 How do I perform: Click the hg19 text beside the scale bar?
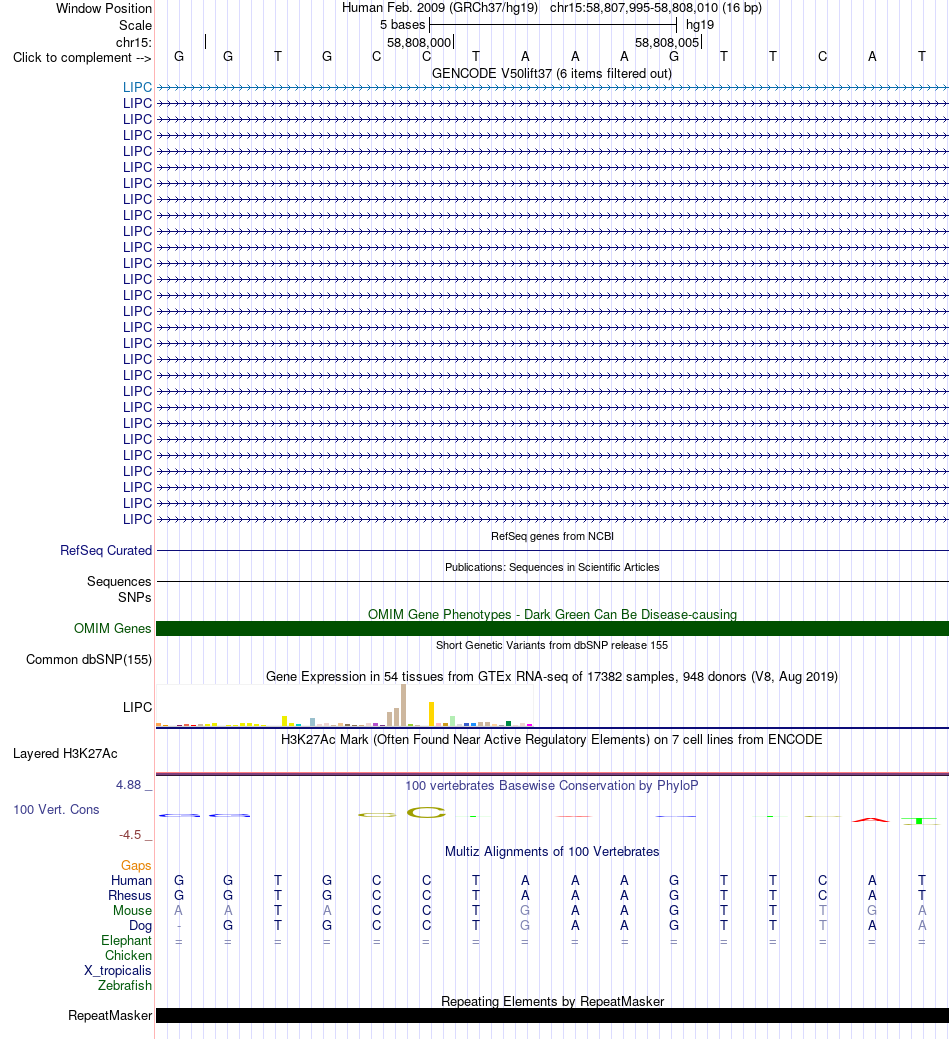click(700, 25)
